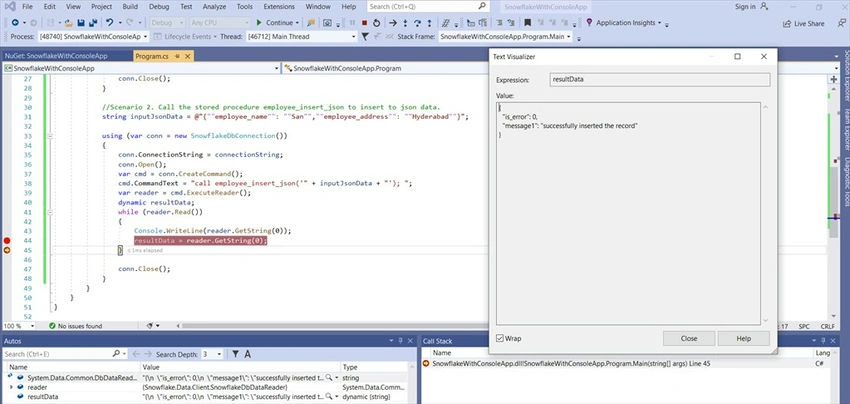Click the Step Over icon
850x404 pixels.
(417, 23)
